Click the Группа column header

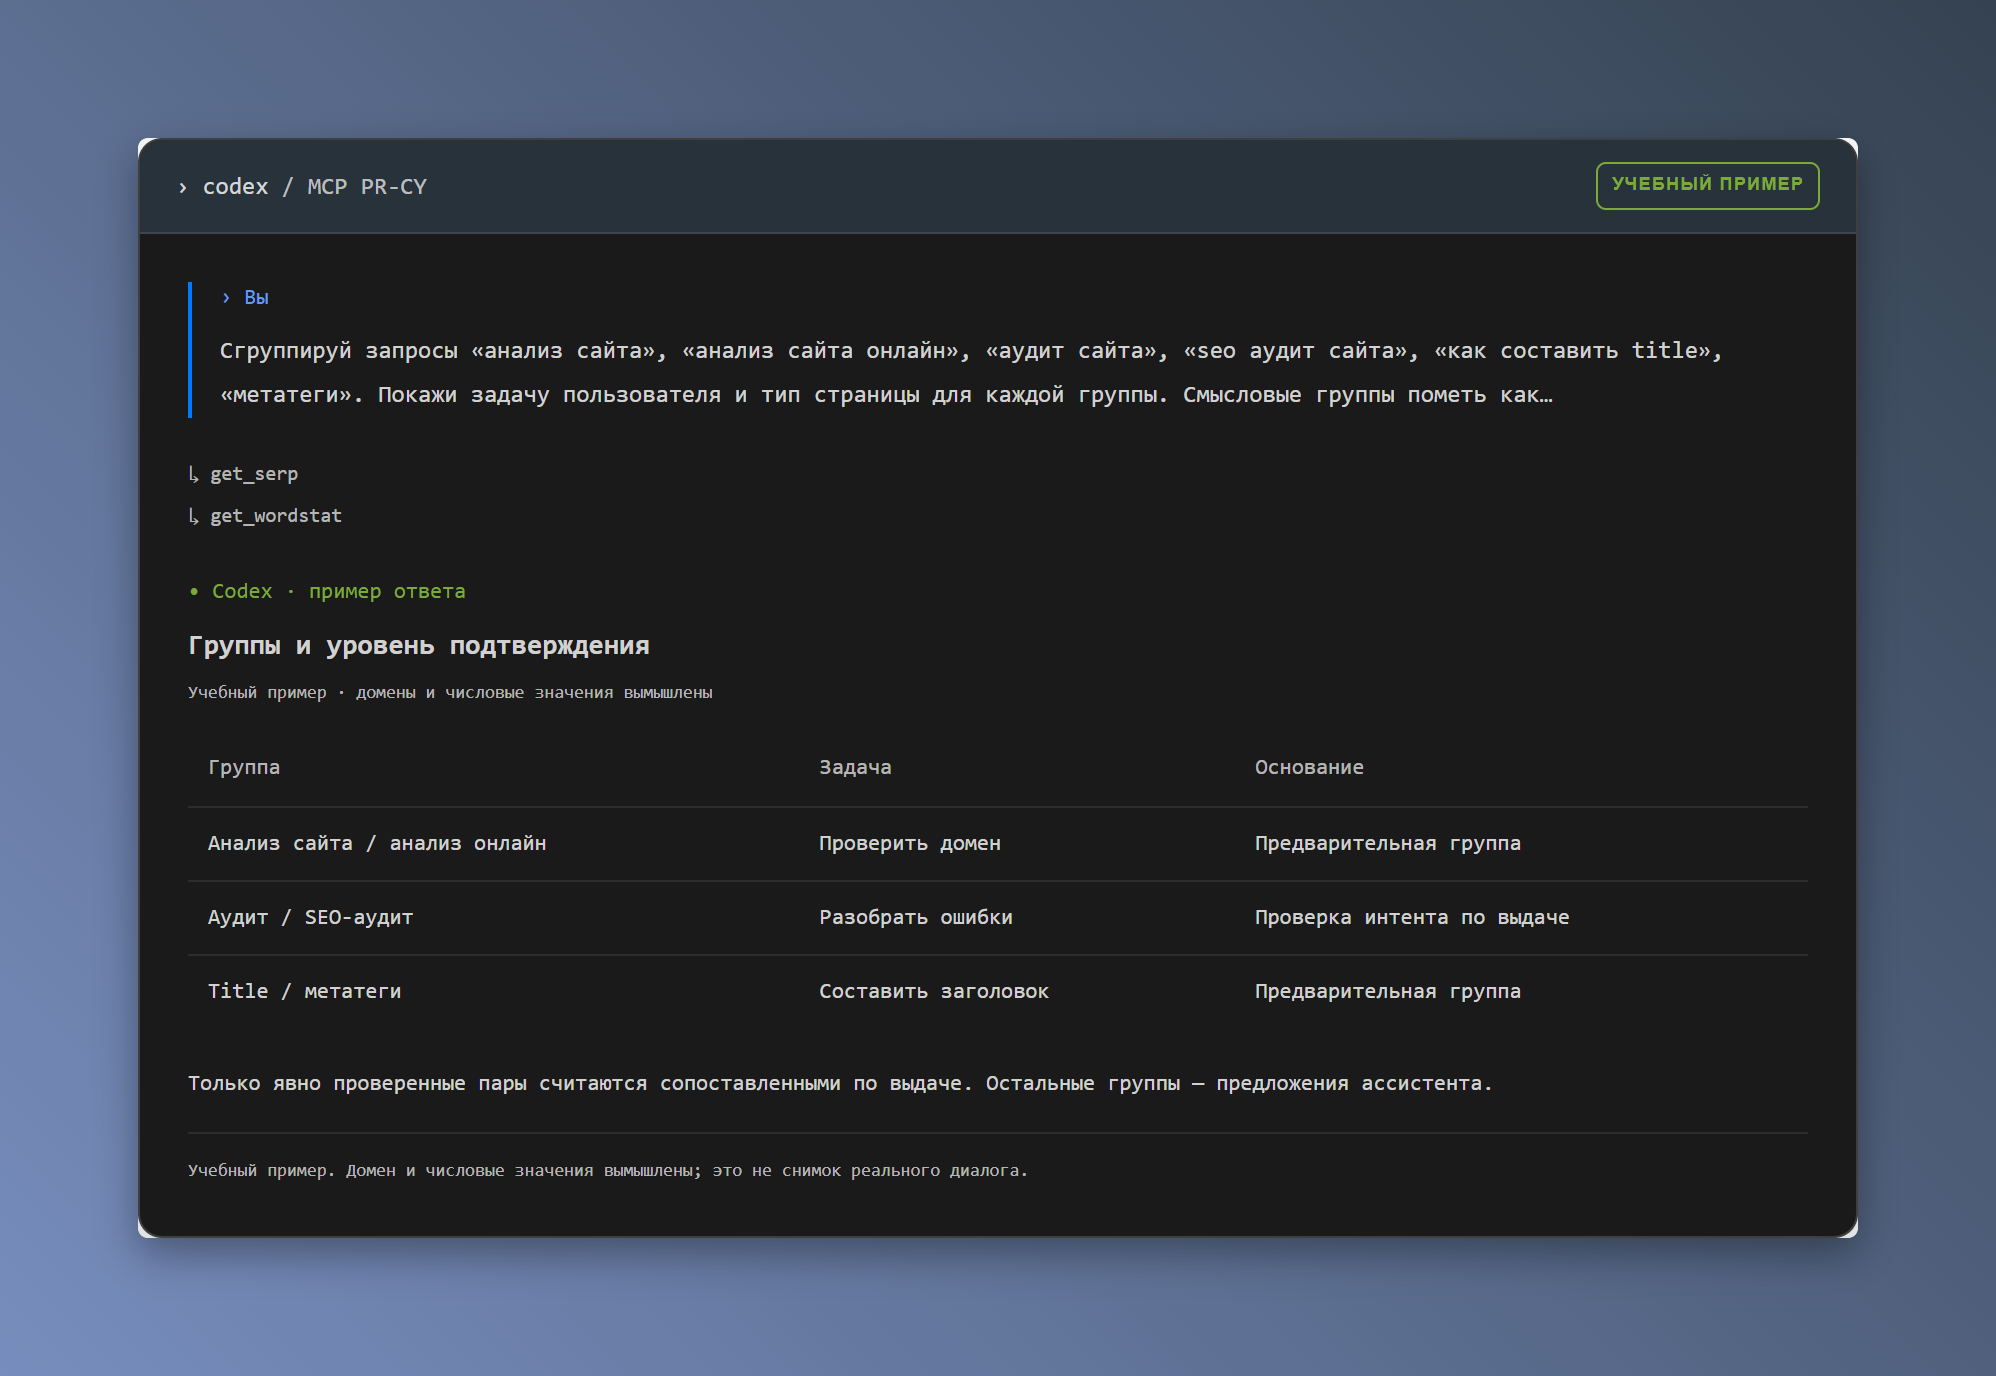pyautogui.click(x=244, y=767)
